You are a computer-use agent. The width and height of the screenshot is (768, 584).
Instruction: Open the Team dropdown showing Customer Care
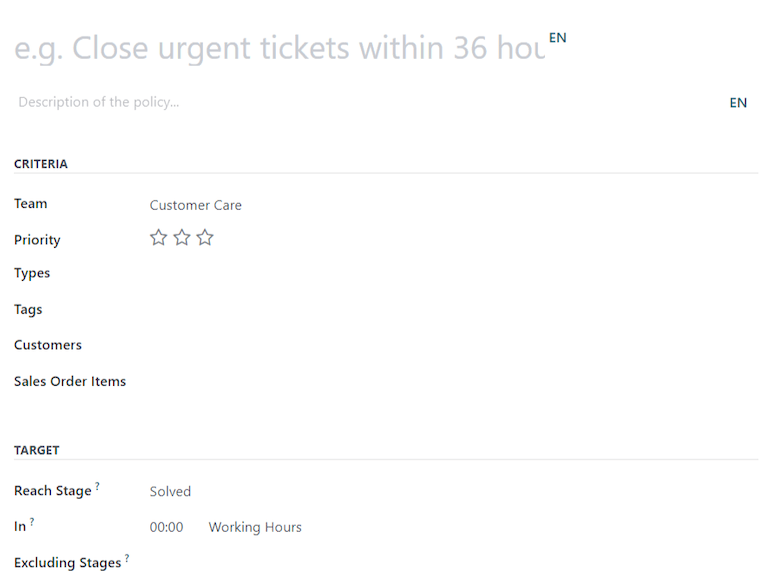click(300, 205)
